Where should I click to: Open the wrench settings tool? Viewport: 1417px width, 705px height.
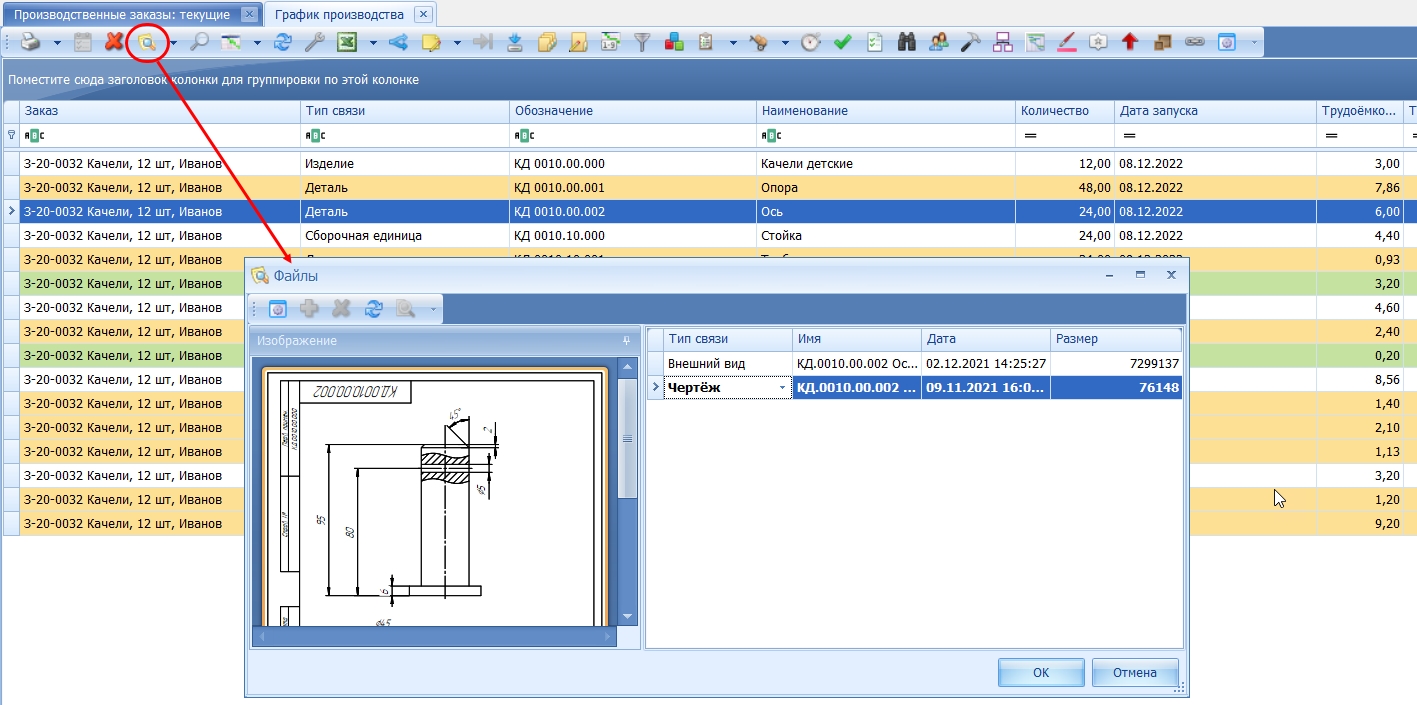313,42
